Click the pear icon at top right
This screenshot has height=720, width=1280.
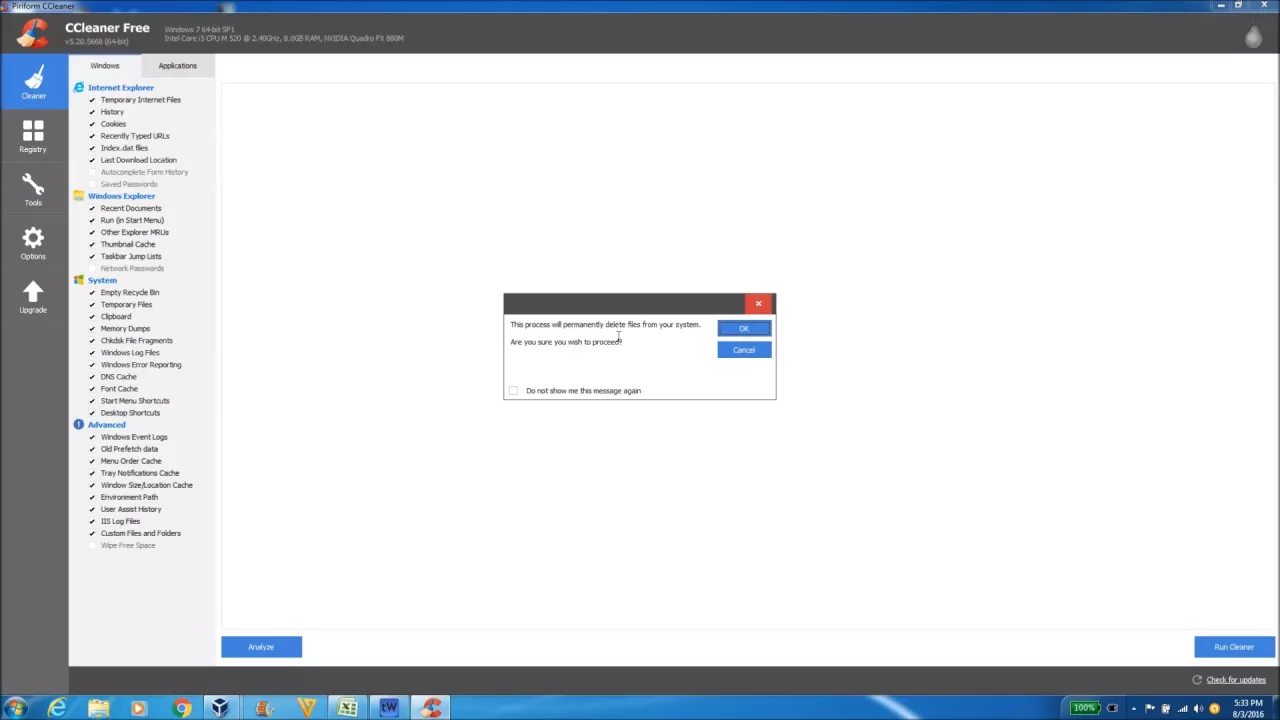tap(1253, 36)
